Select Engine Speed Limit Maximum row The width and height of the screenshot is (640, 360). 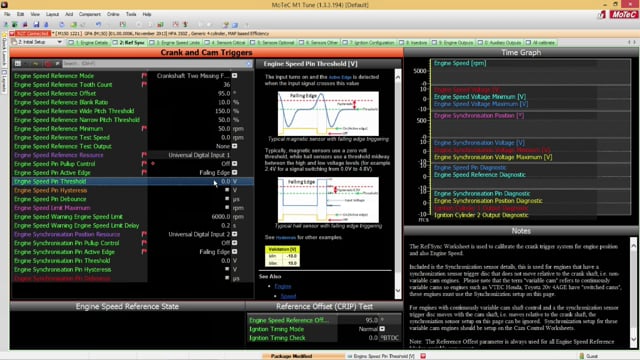(x=133, y=208)
